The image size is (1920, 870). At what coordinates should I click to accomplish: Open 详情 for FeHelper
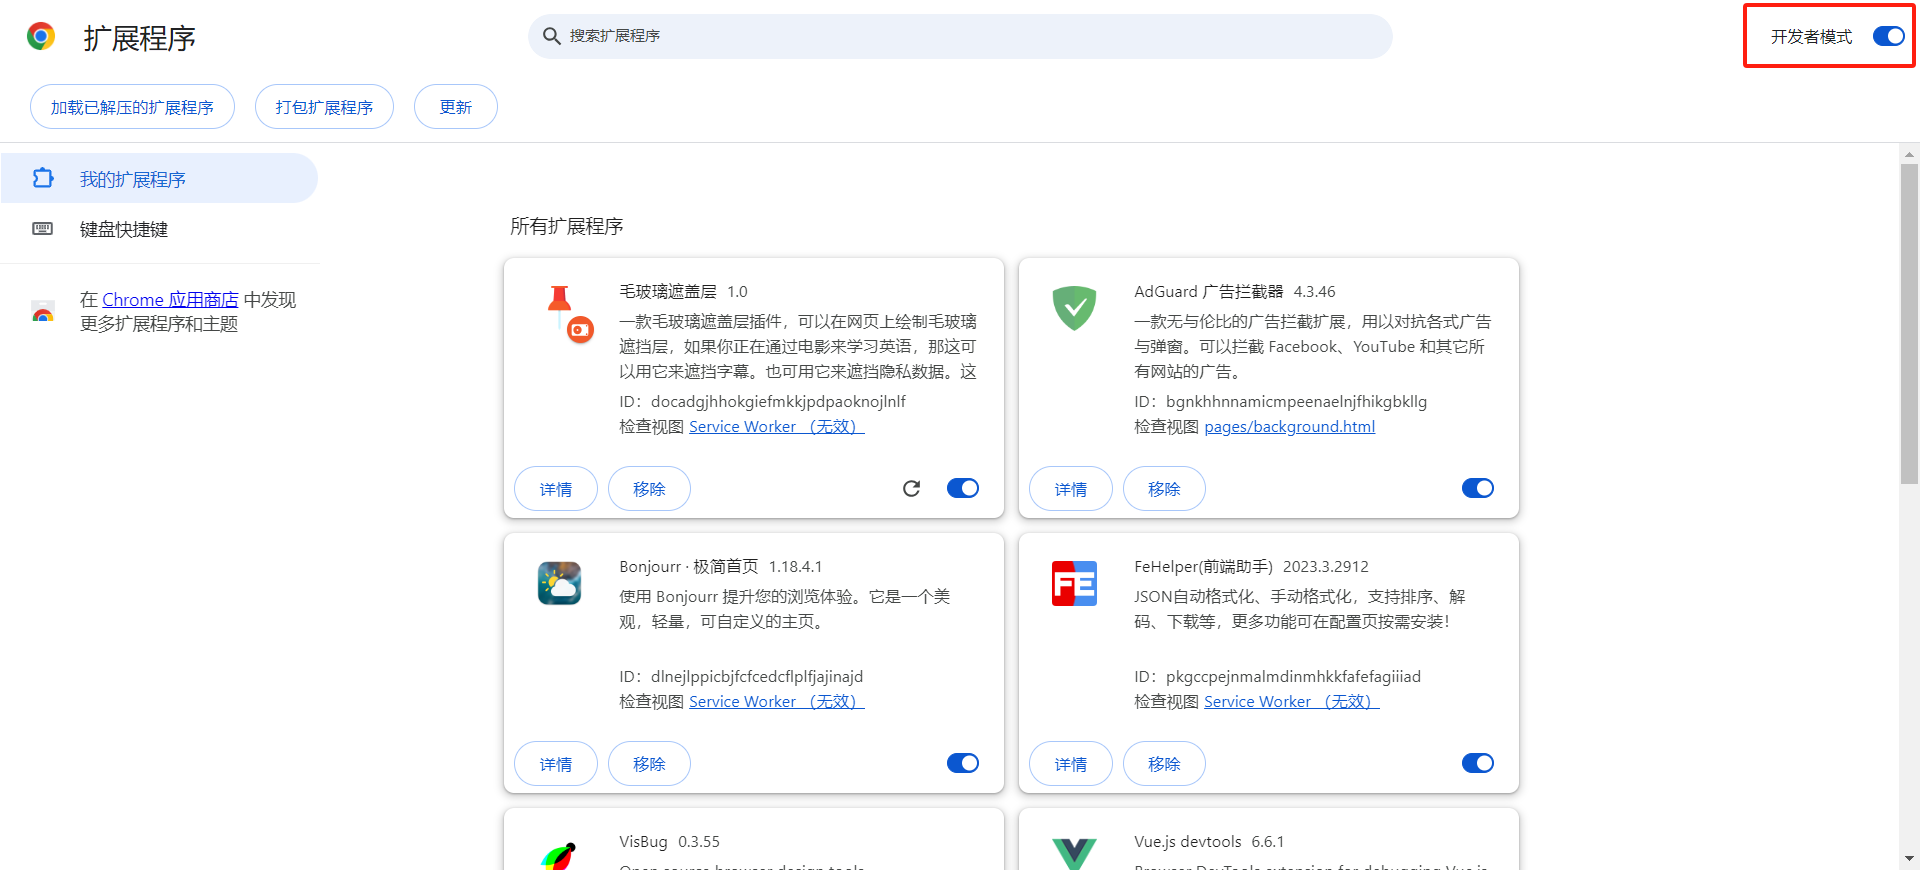1071,764
